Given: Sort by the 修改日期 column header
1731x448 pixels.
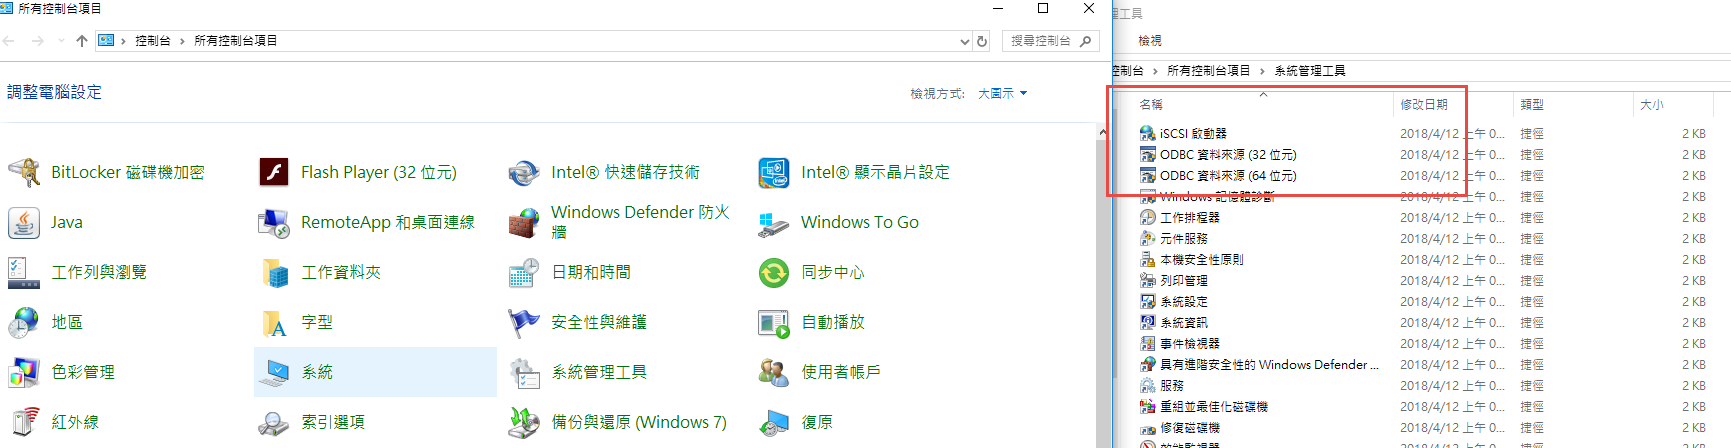Looking at the screenshot, I should pyautogui.click(x=1424, y=104).
